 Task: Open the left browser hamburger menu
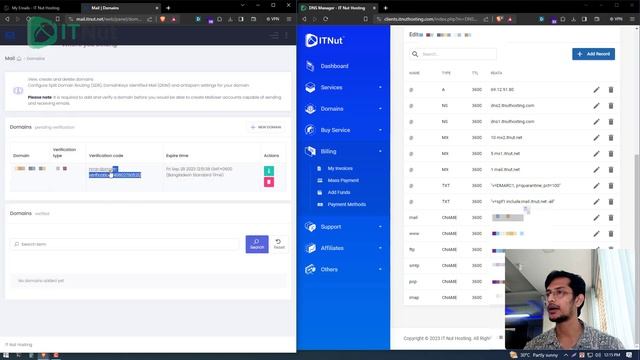289,19
